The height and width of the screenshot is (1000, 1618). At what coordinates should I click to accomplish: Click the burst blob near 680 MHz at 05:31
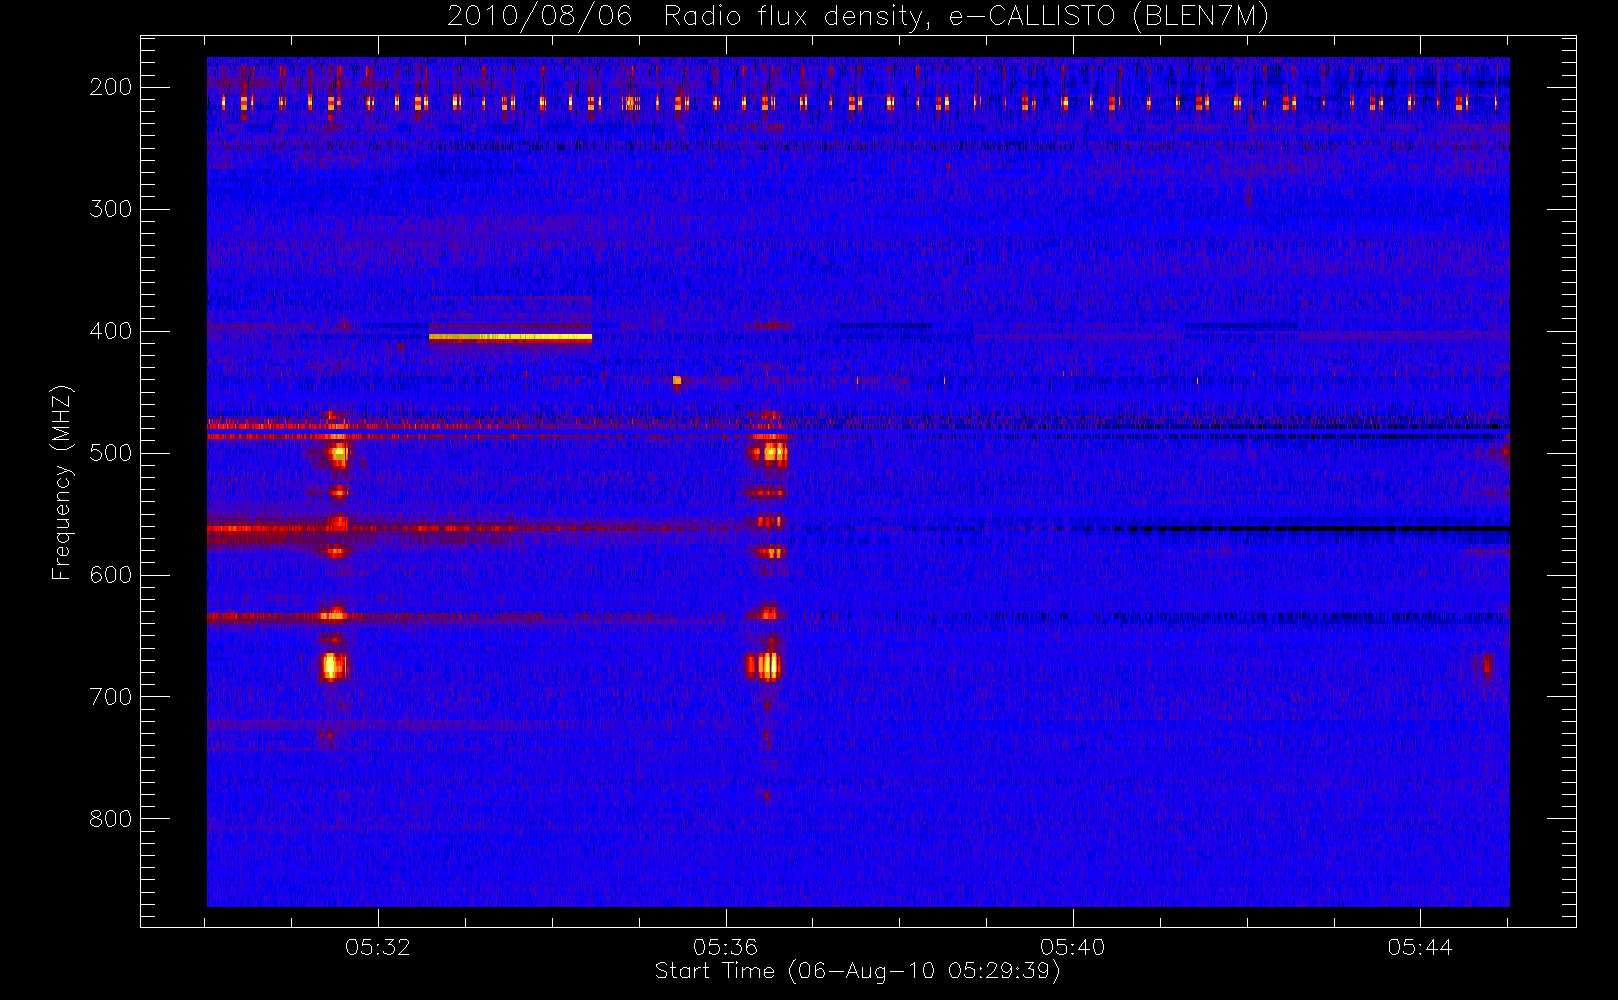[332, 666]
